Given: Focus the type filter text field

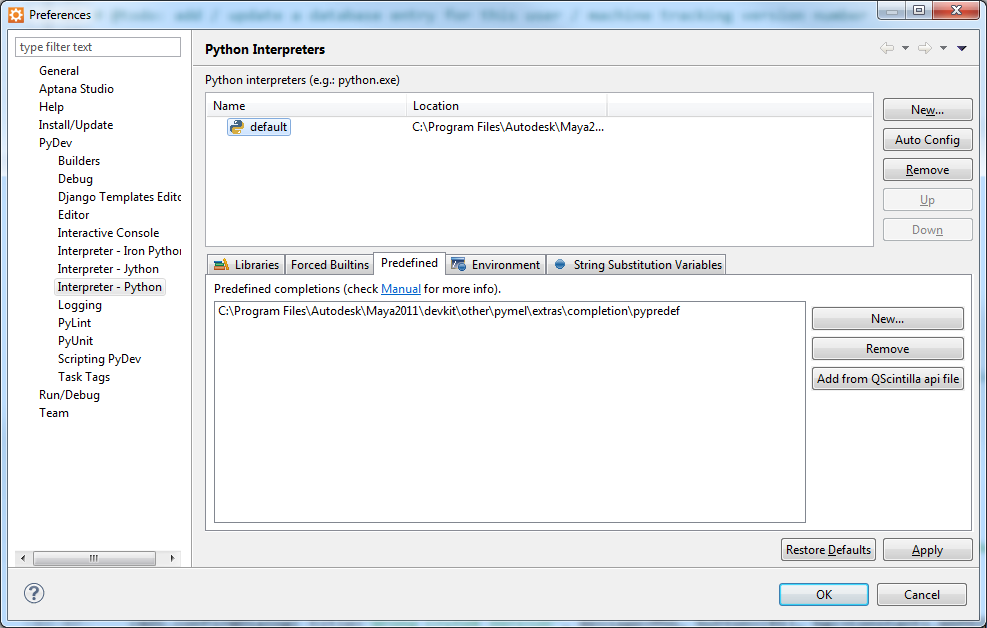Looking at the screenshot, I should pos(98,47).
